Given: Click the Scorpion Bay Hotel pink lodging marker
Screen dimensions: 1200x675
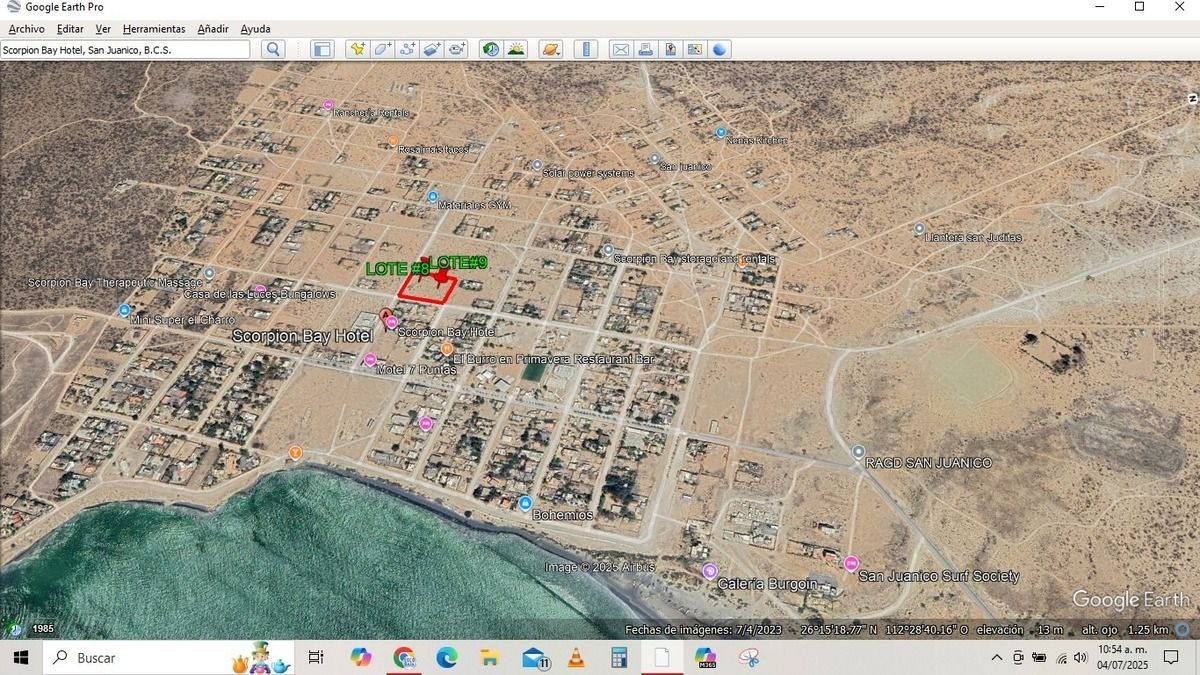Looking at the screenshot, I should coord(392,322).
